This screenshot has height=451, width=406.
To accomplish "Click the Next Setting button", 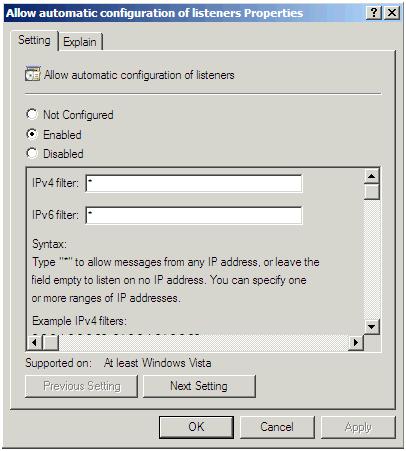I will (199, 386).
